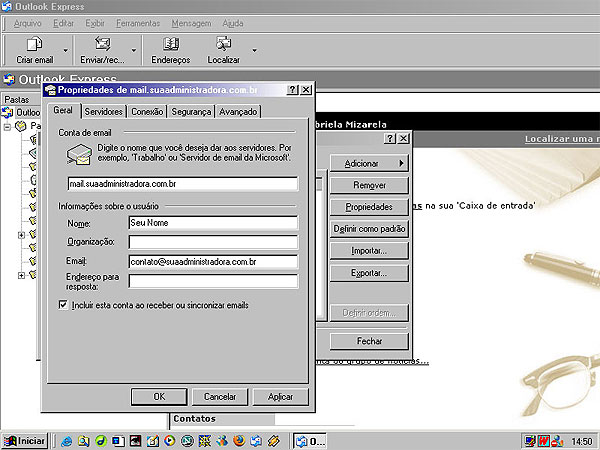Click the Aplicar button
Viewport: 600px width, 450px height.
280,396
